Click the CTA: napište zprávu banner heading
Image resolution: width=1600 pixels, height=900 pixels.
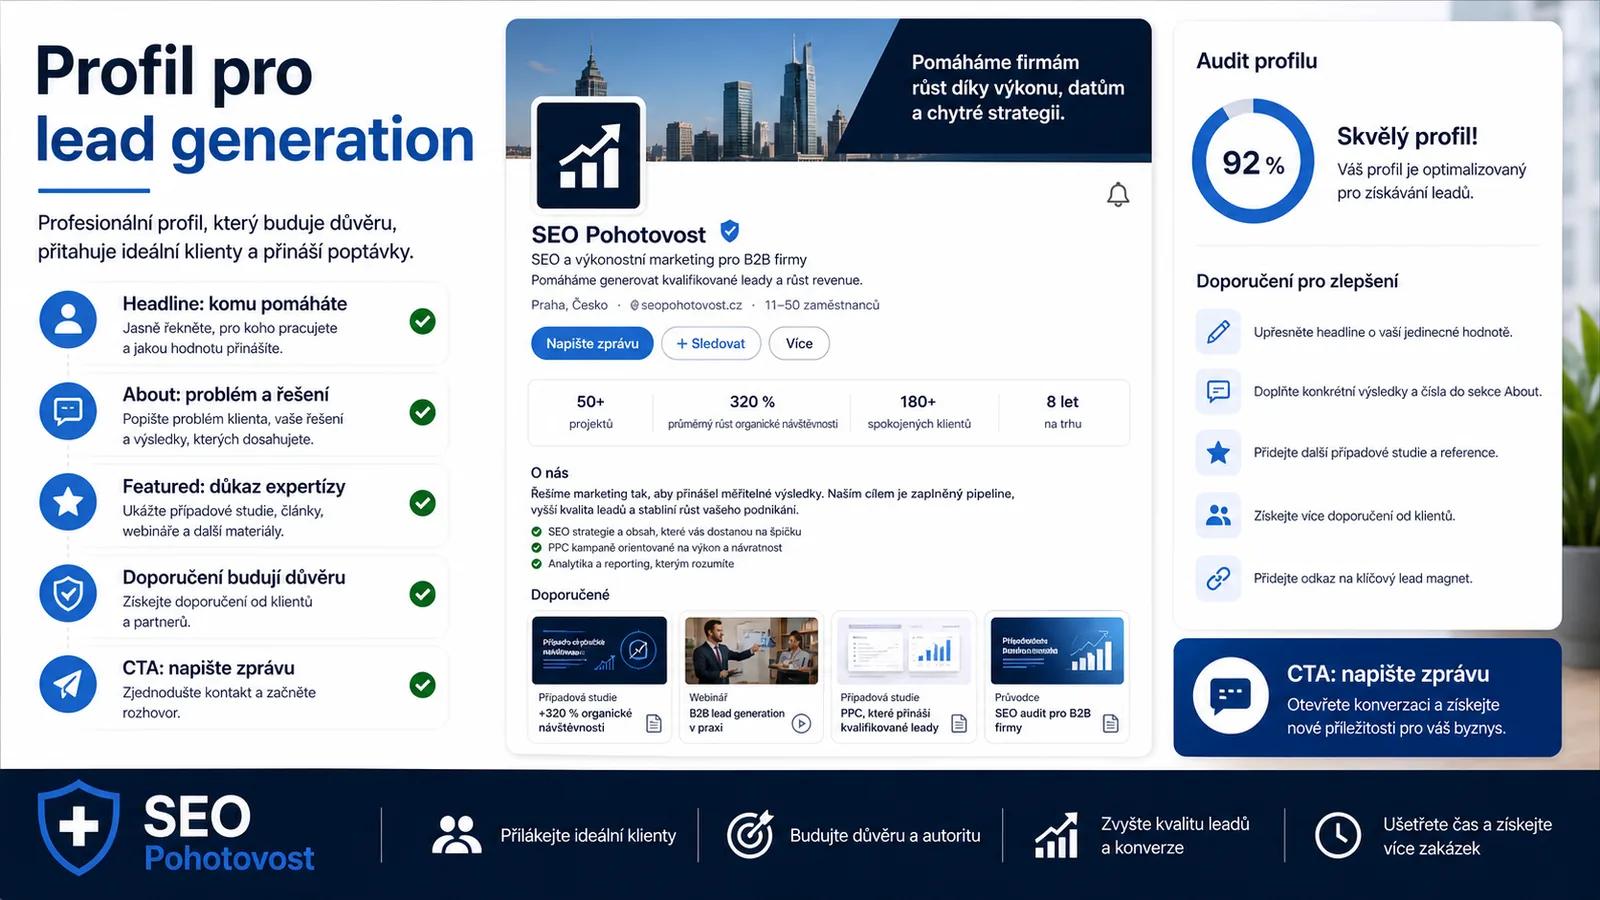(1388, 674)
